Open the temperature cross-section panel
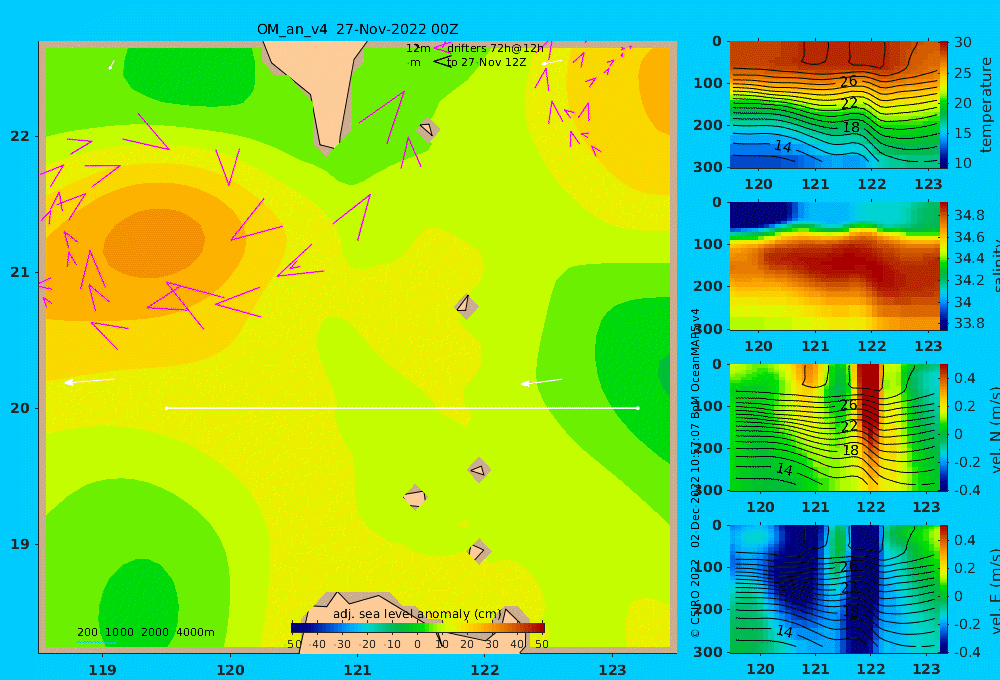Screen dimensions: 1000x680 click(x=835, y=105)
